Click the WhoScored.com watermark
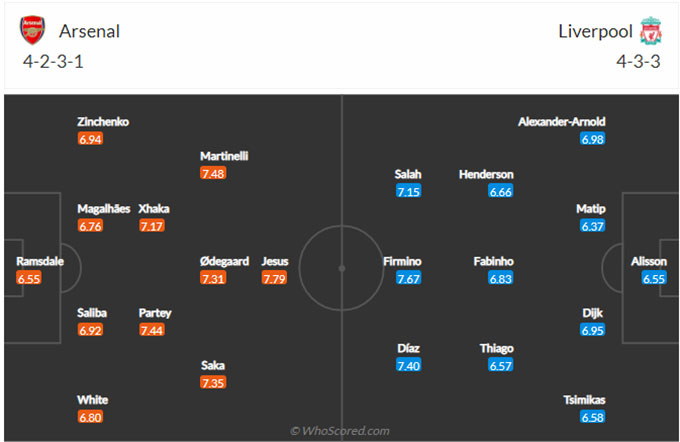This screenshot has width=680, height=442. 340,431
